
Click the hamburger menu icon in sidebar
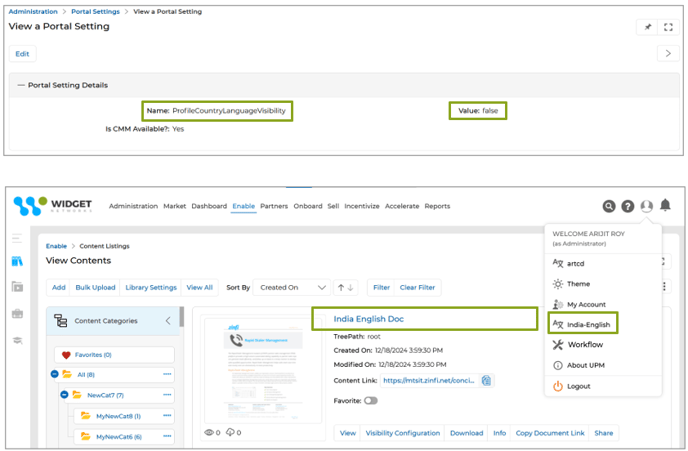click(17, 239)
